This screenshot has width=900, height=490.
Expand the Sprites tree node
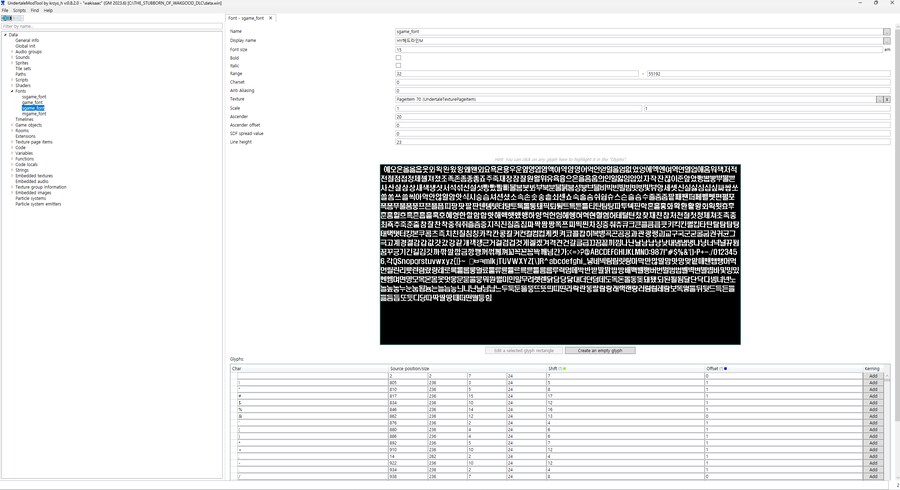[x=12, y=63]
